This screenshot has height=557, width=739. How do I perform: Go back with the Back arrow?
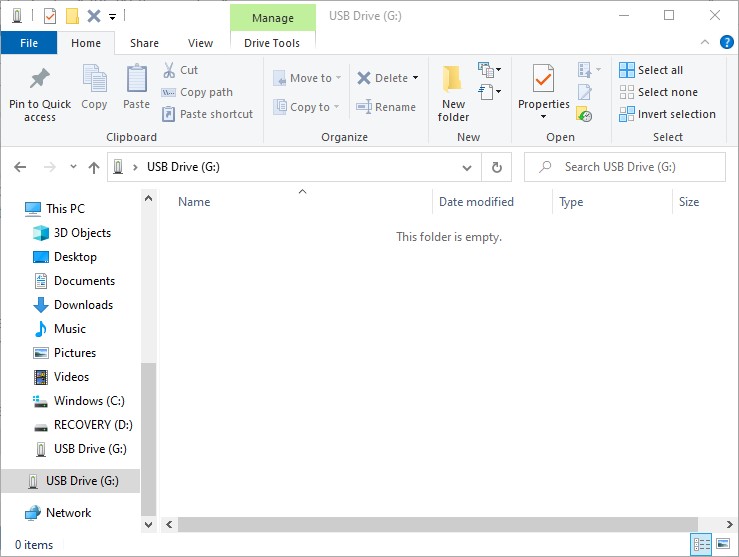coord(20,167)
